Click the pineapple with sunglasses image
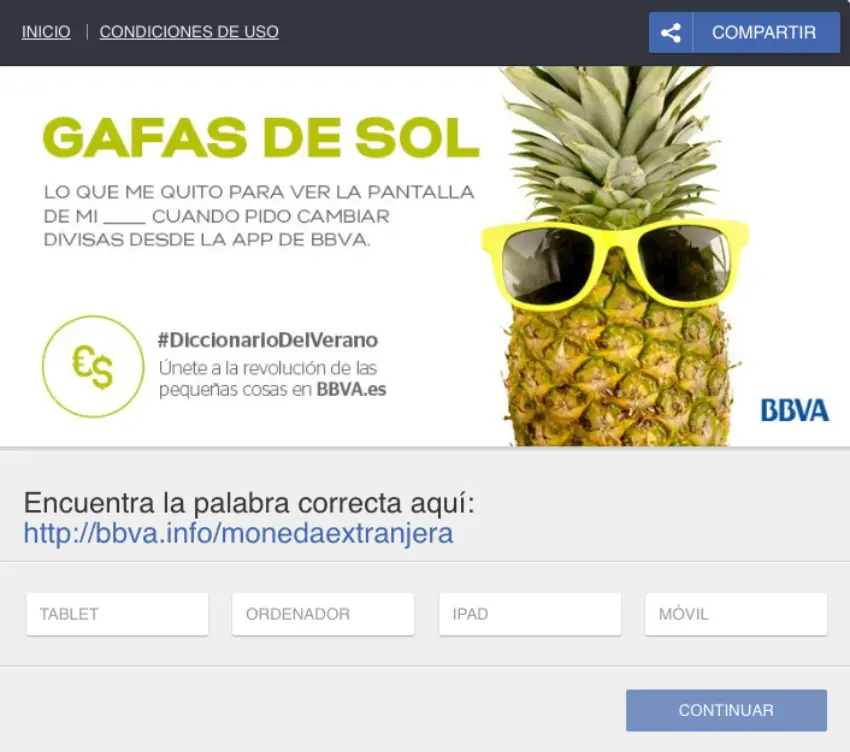 [x=615, y=256]
